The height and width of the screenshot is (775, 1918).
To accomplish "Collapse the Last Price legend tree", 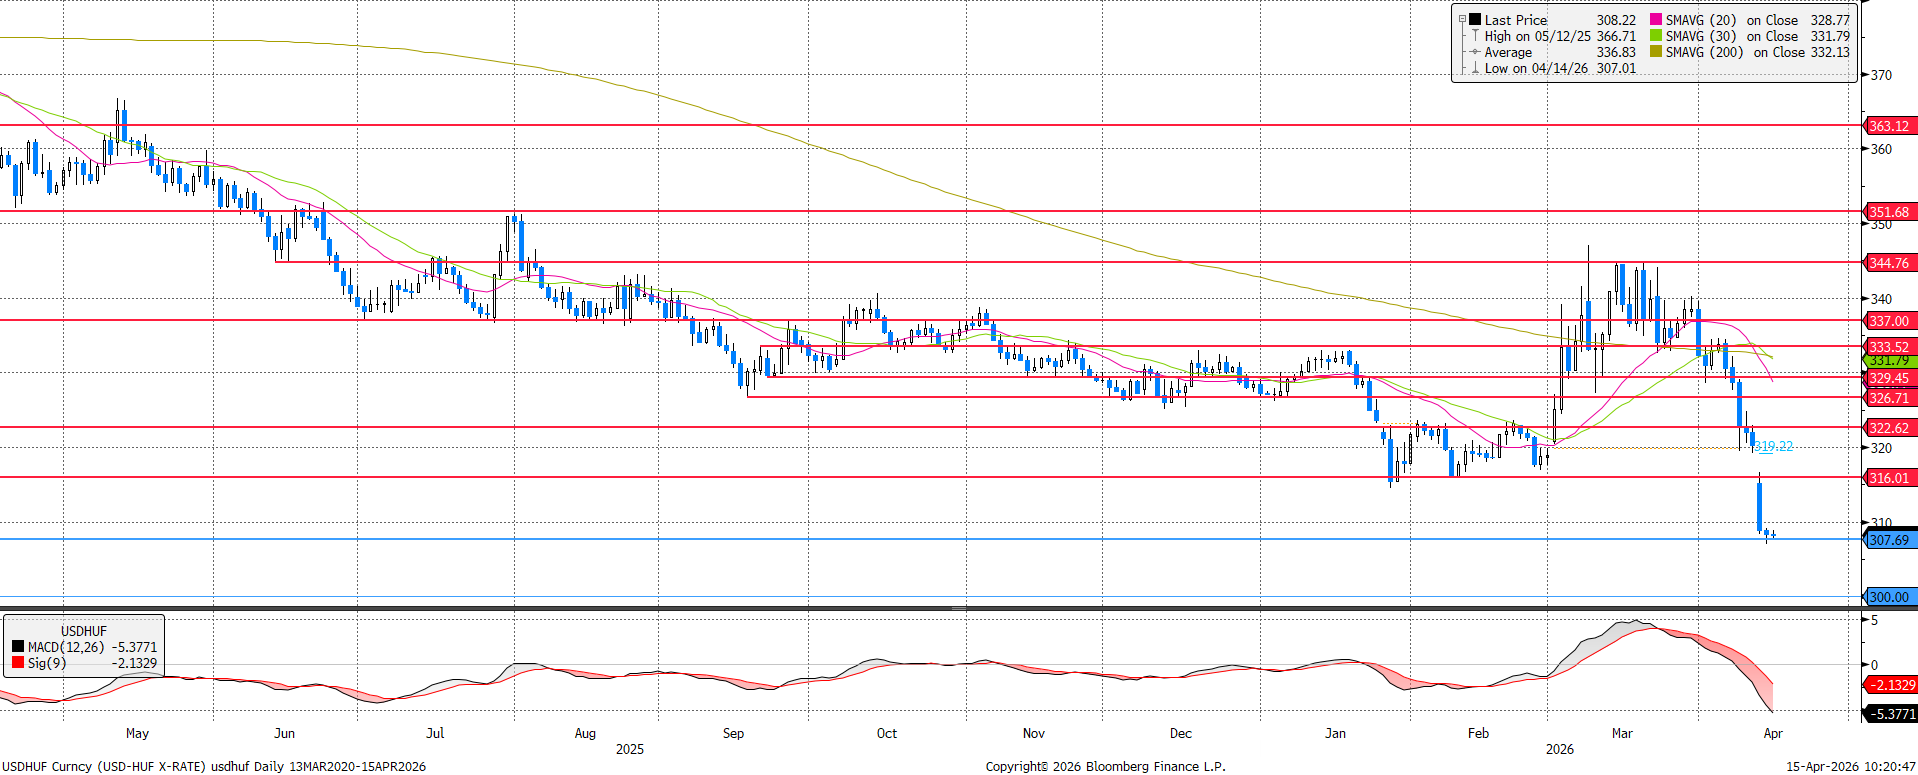I will coord(1462,20).
